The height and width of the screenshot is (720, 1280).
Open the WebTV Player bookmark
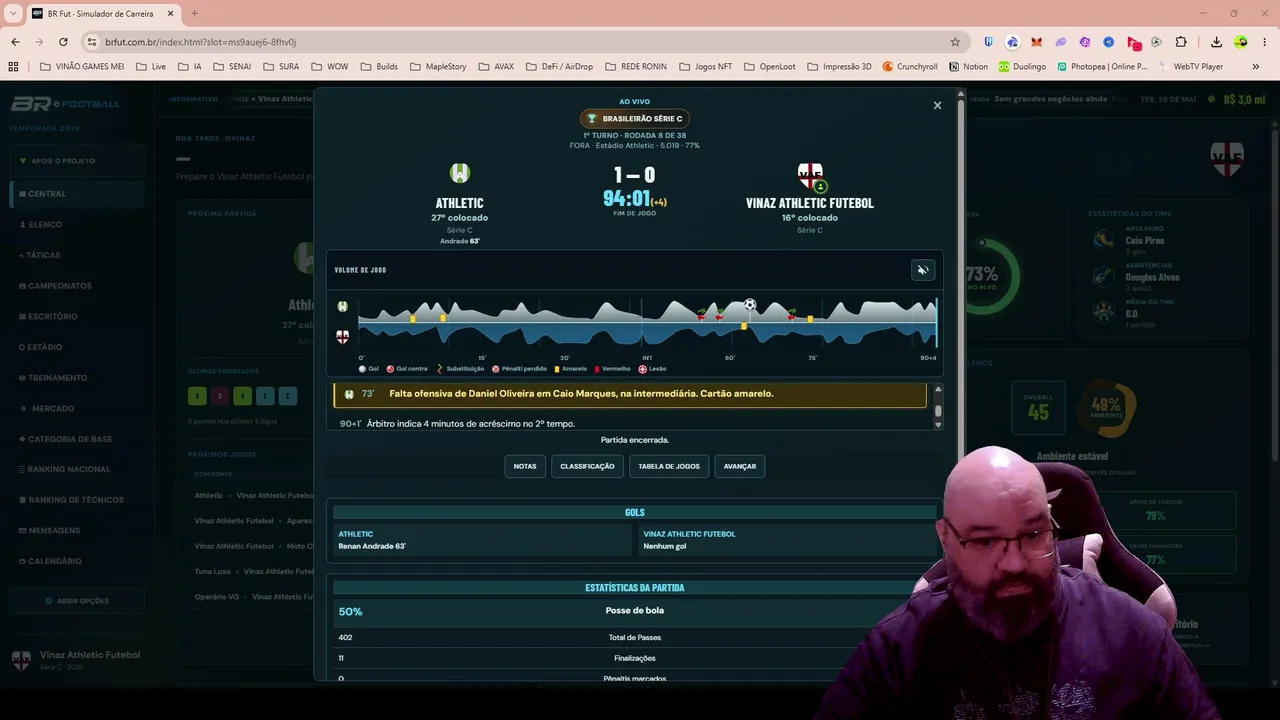[1191, 67]
